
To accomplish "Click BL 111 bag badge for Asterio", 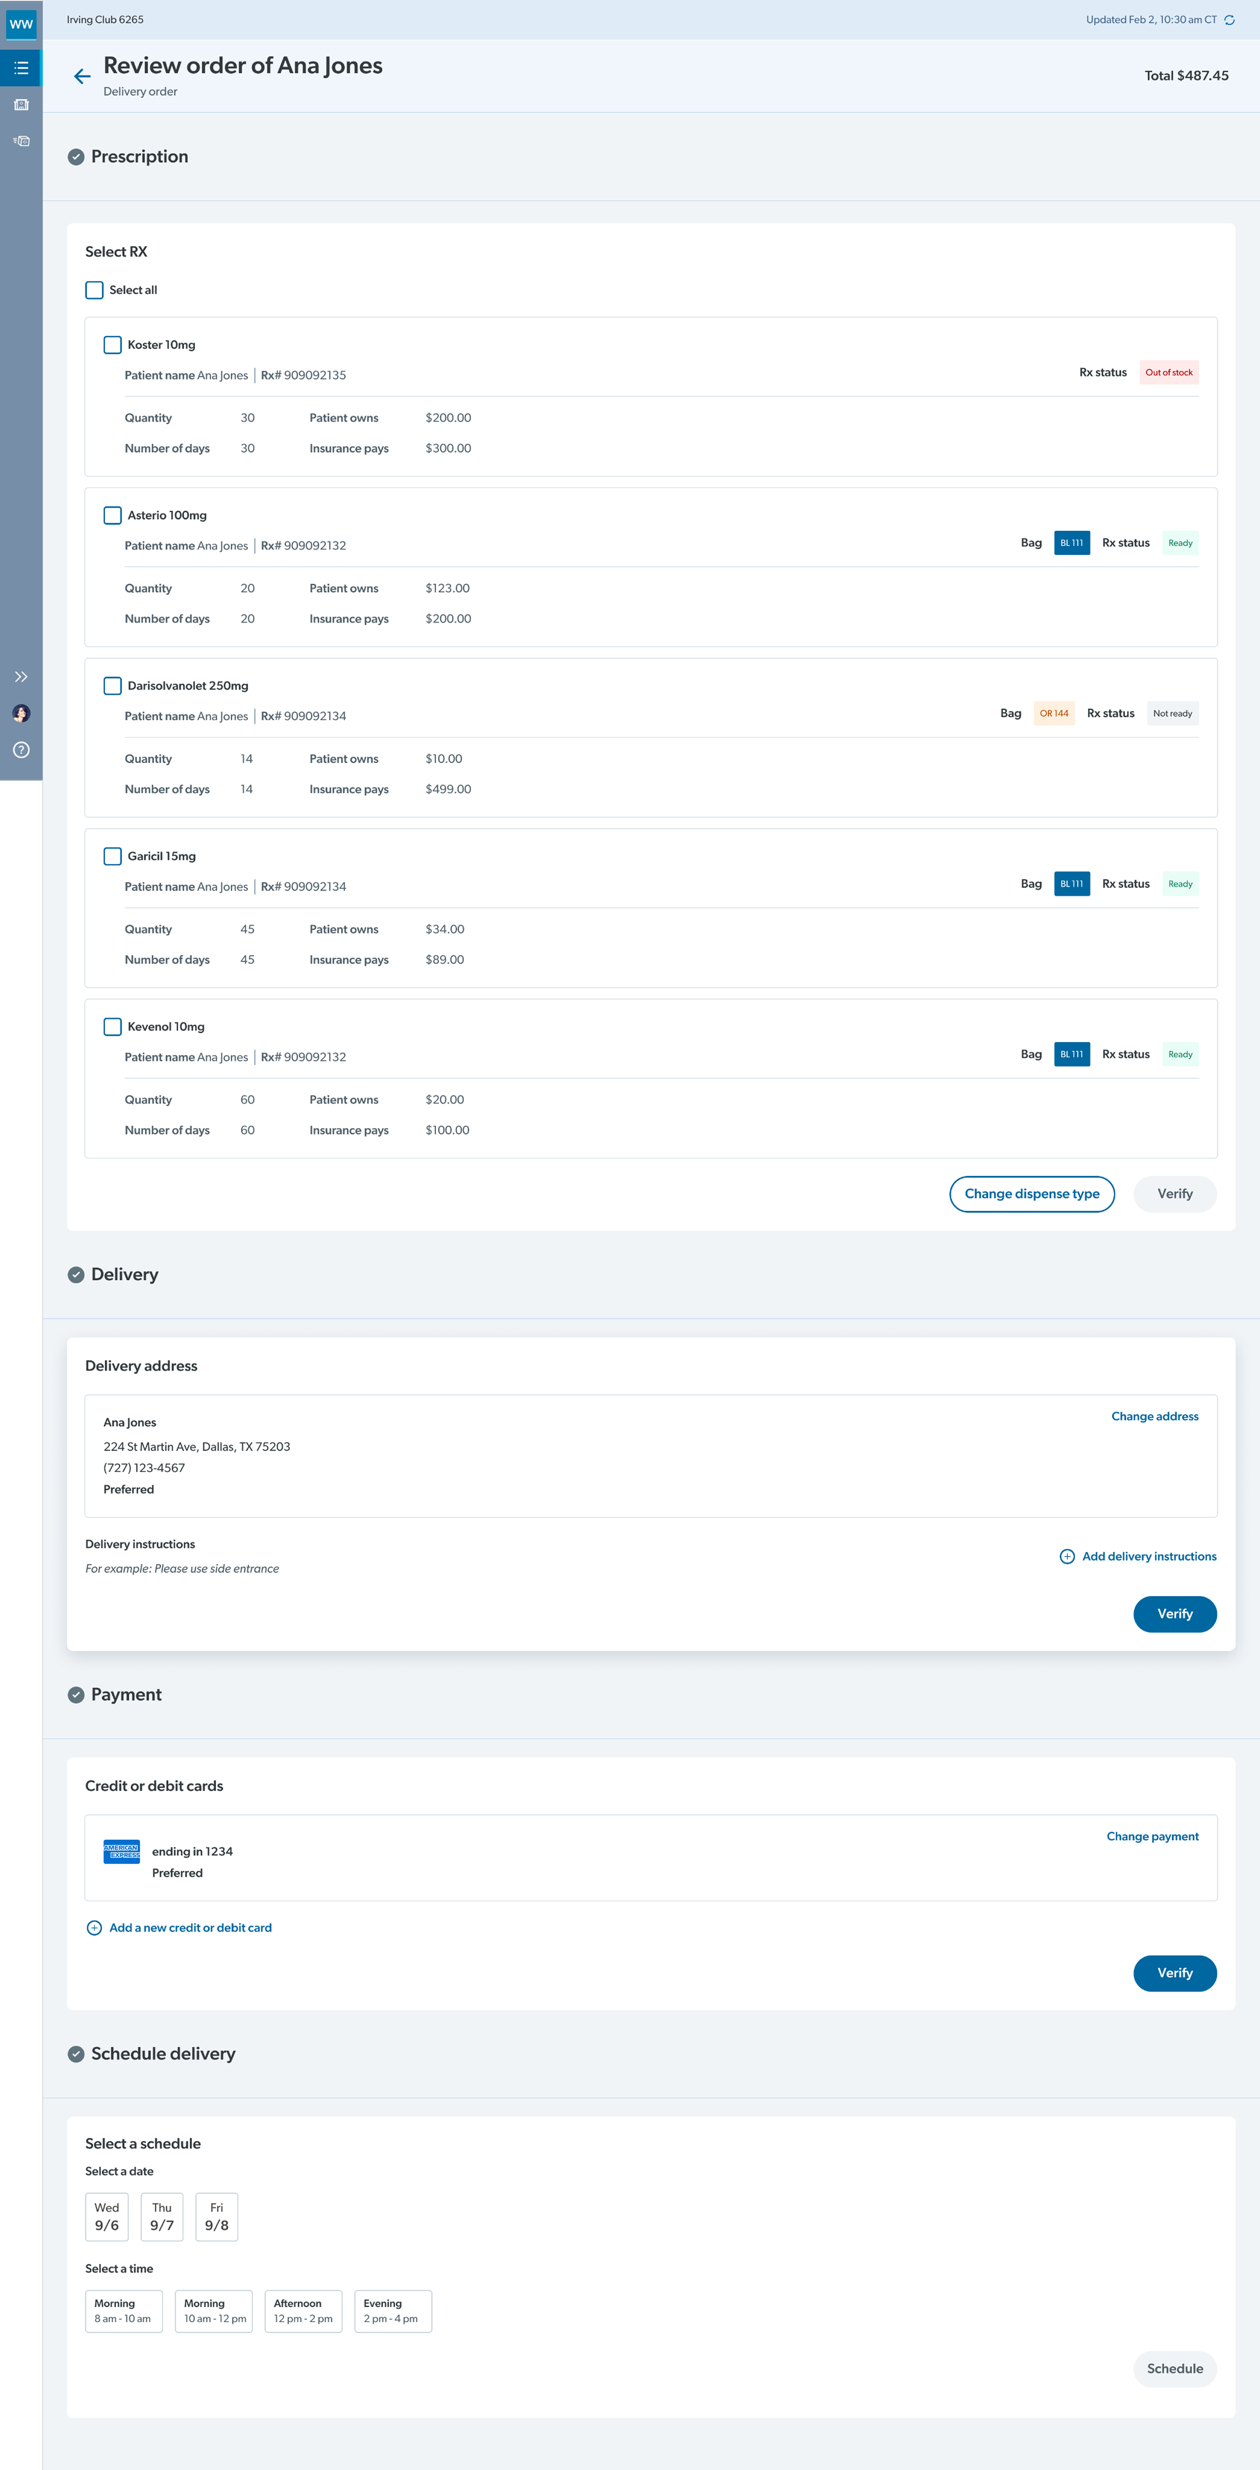I will 1072,543.
